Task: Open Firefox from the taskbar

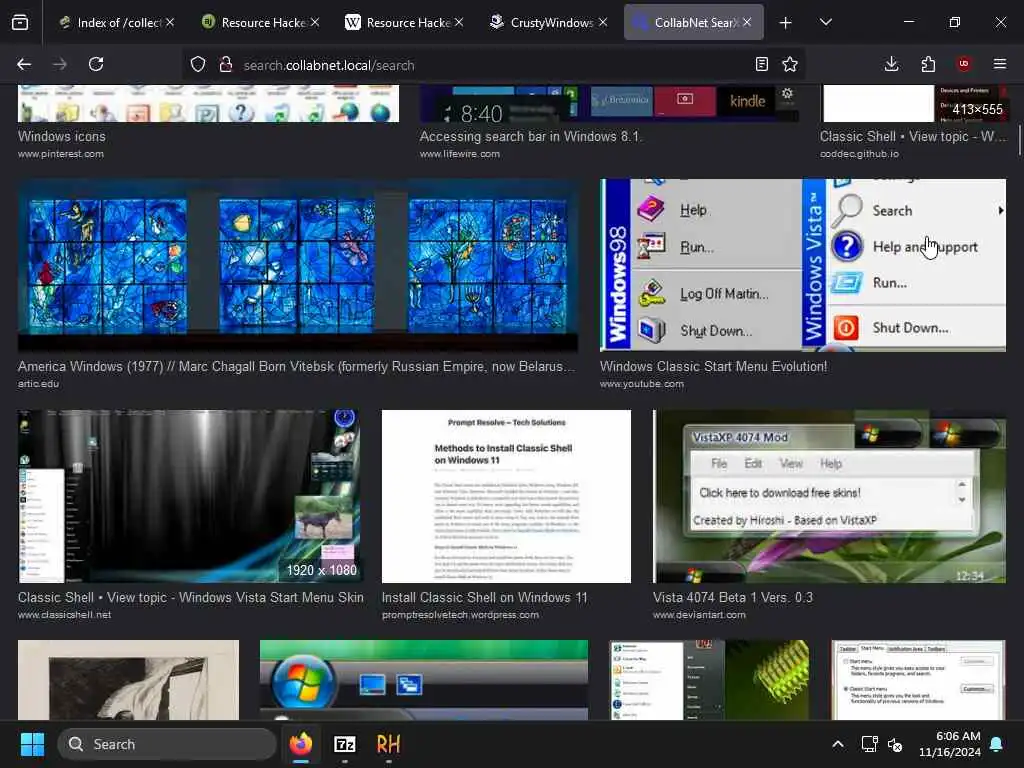Action: tap(301, 744)
